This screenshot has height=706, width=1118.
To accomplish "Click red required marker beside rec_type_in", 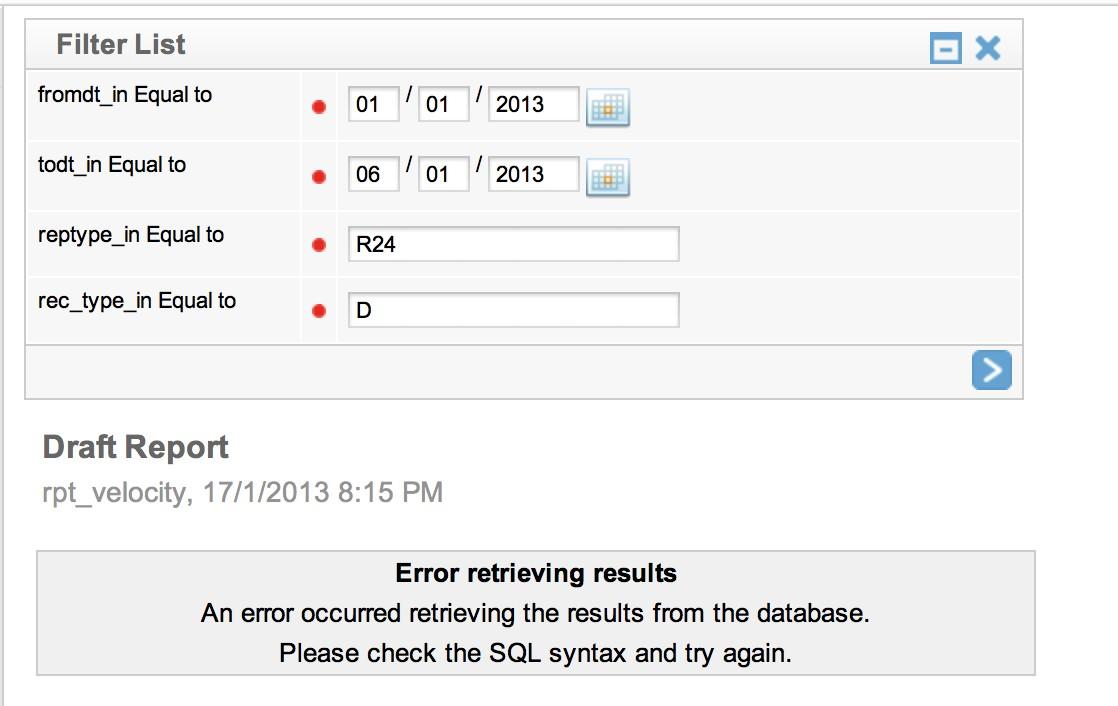I will [319, 311].
